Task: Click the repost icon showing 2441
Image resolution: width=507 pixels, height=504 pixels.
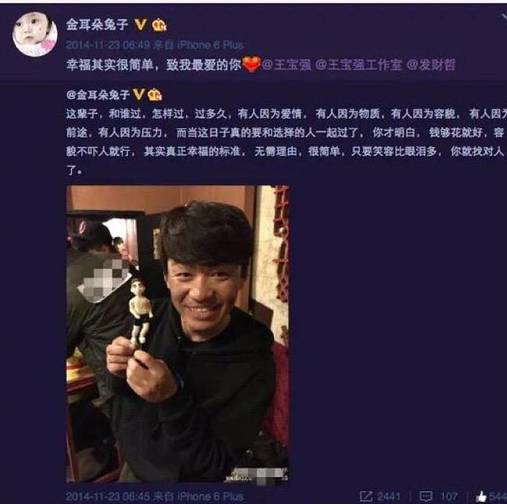Action: pyautogui.click(x=366, y=496)
